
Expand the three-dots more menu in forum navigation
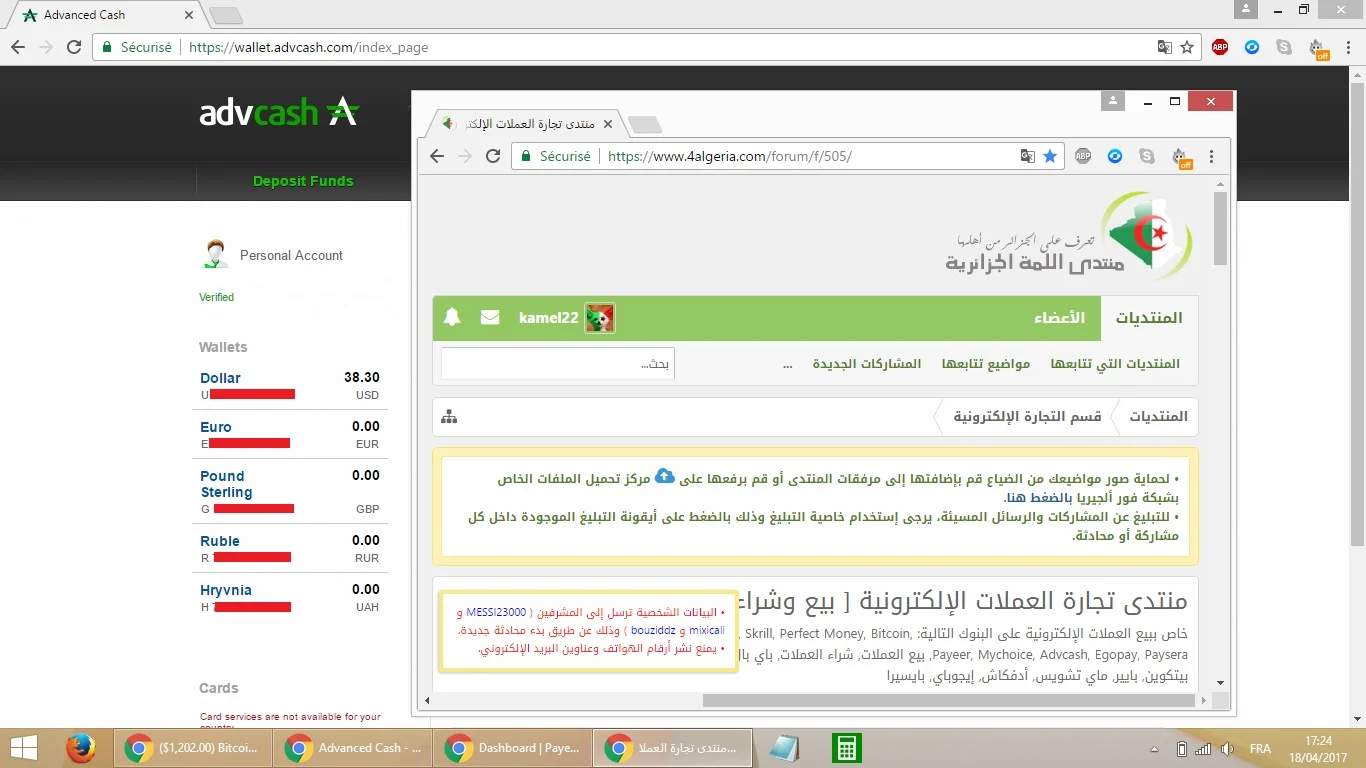pos(787,364)
